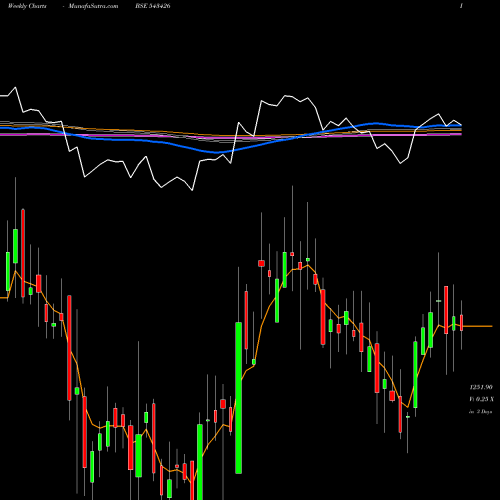Click the "1251.90" price value

[x=481, y=387]
